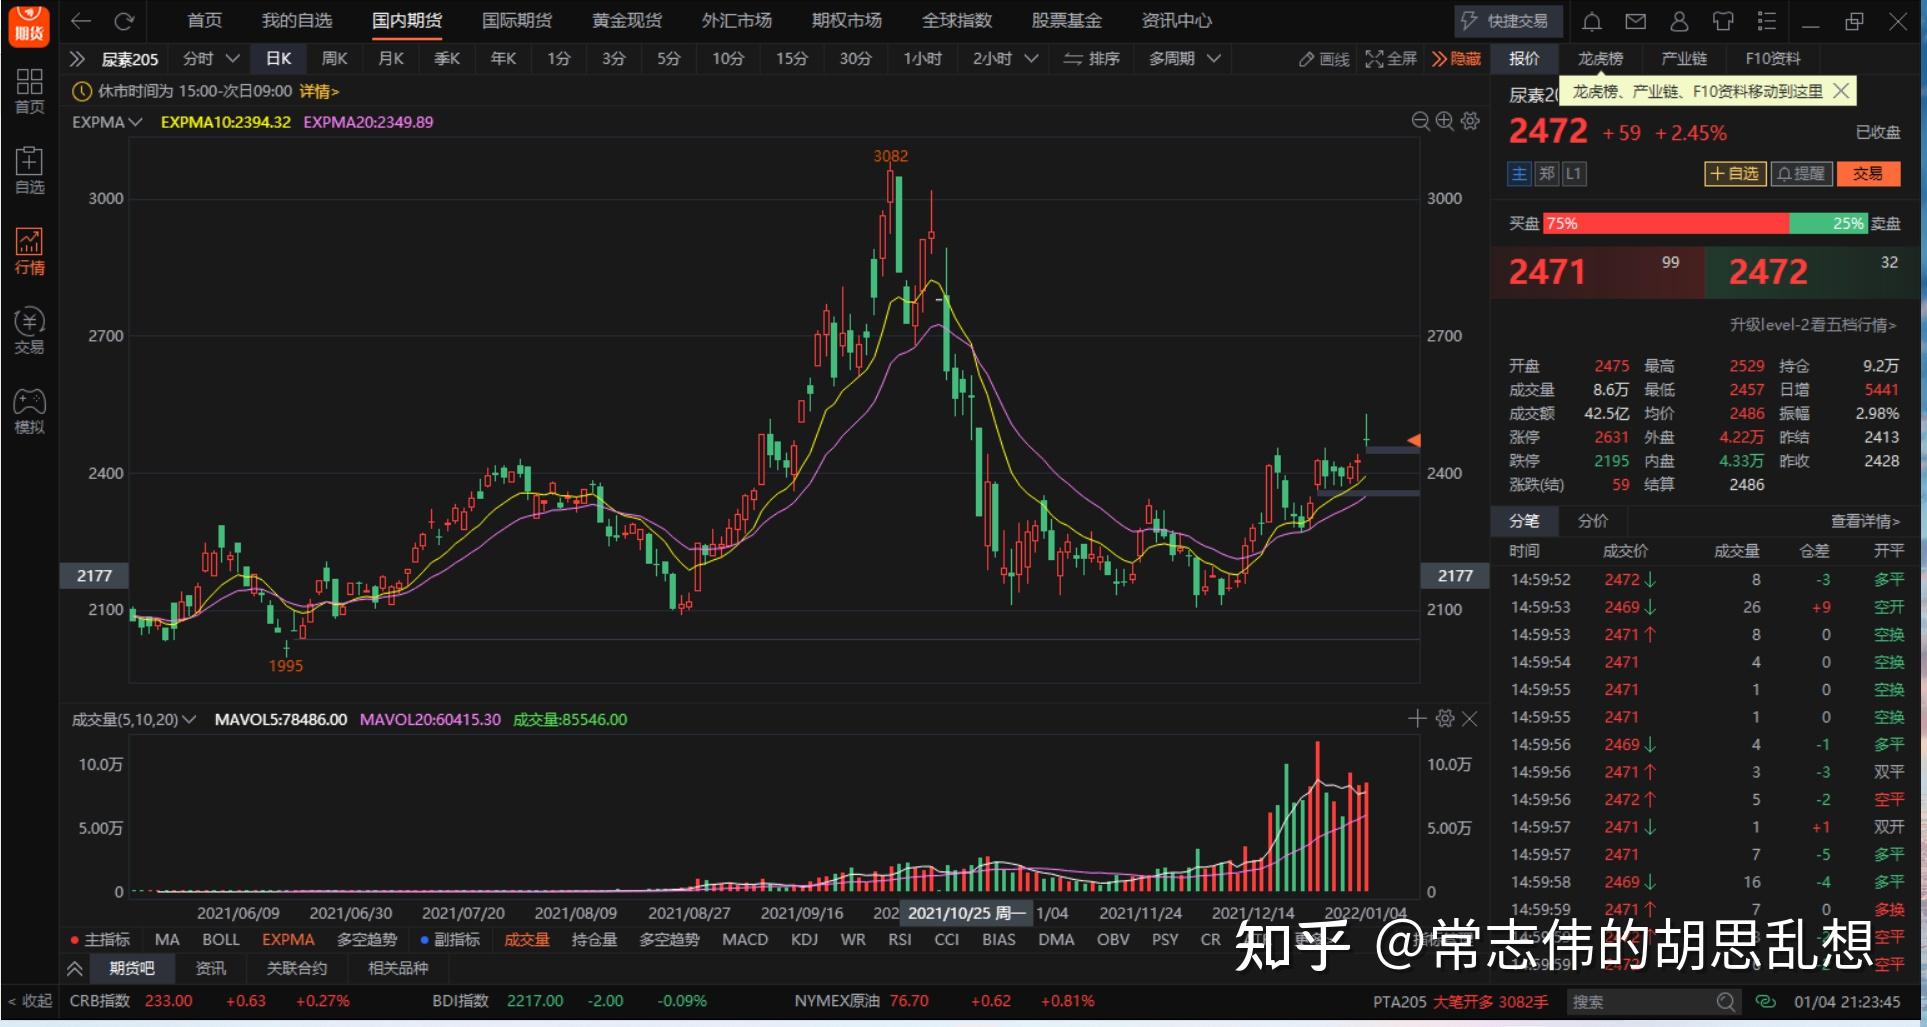Select MA main indicator

click(x=167, y=940)
